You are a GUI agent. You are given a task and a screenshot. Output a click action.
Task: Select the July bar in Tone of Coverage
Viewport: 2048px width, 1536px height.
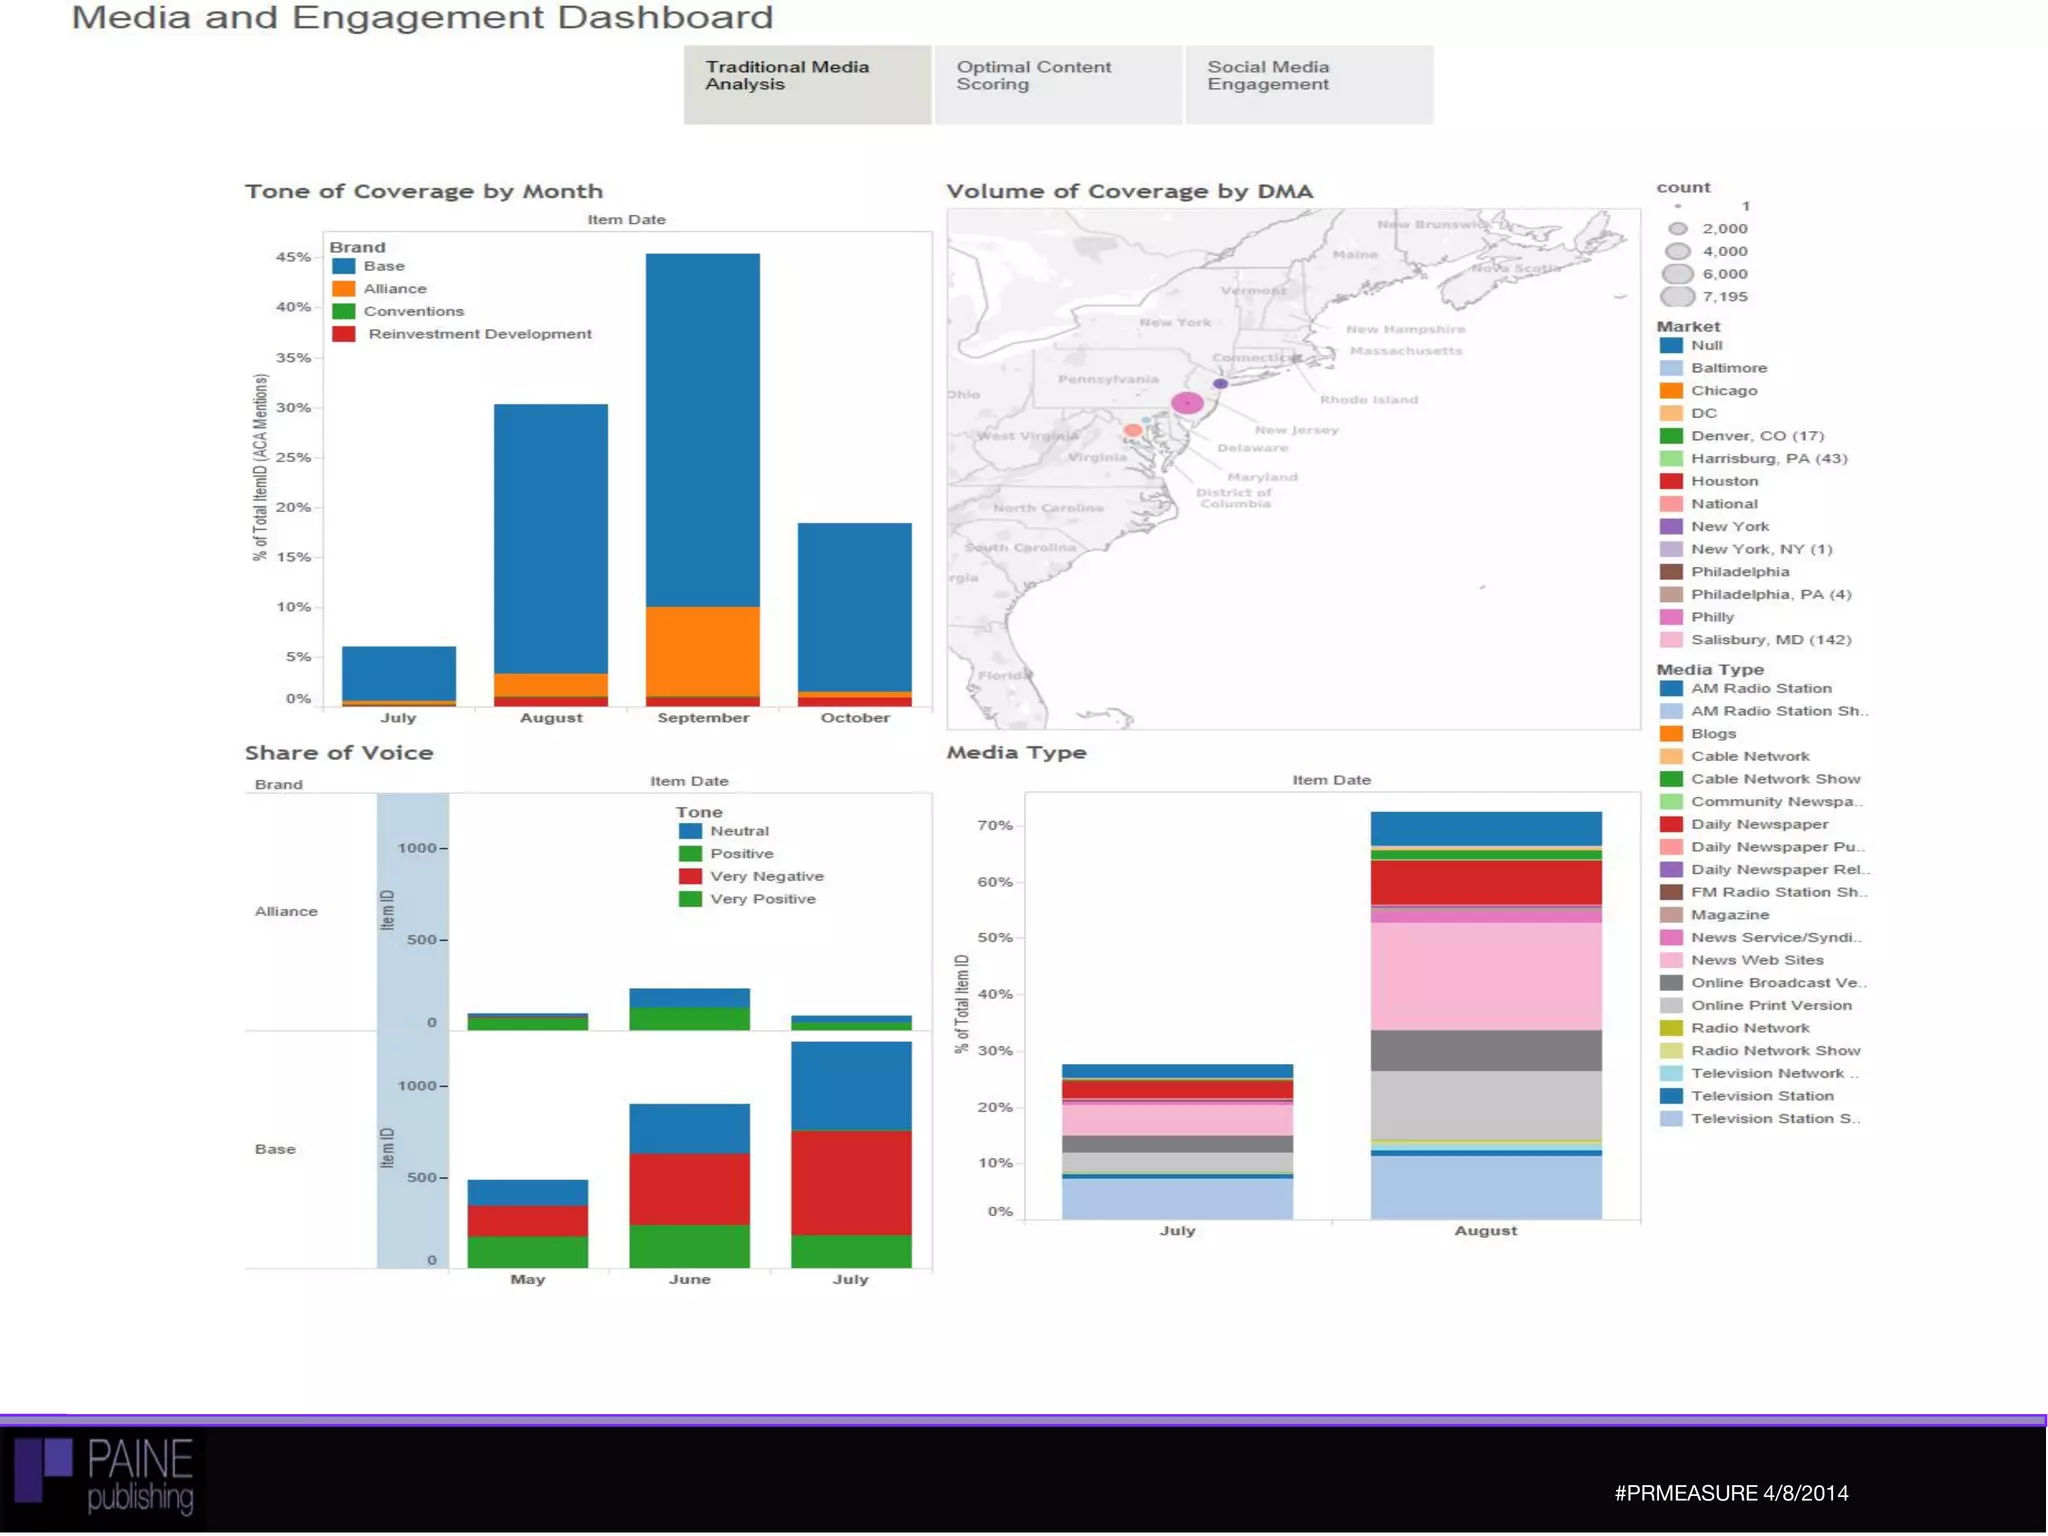click(x=399, y=676)
